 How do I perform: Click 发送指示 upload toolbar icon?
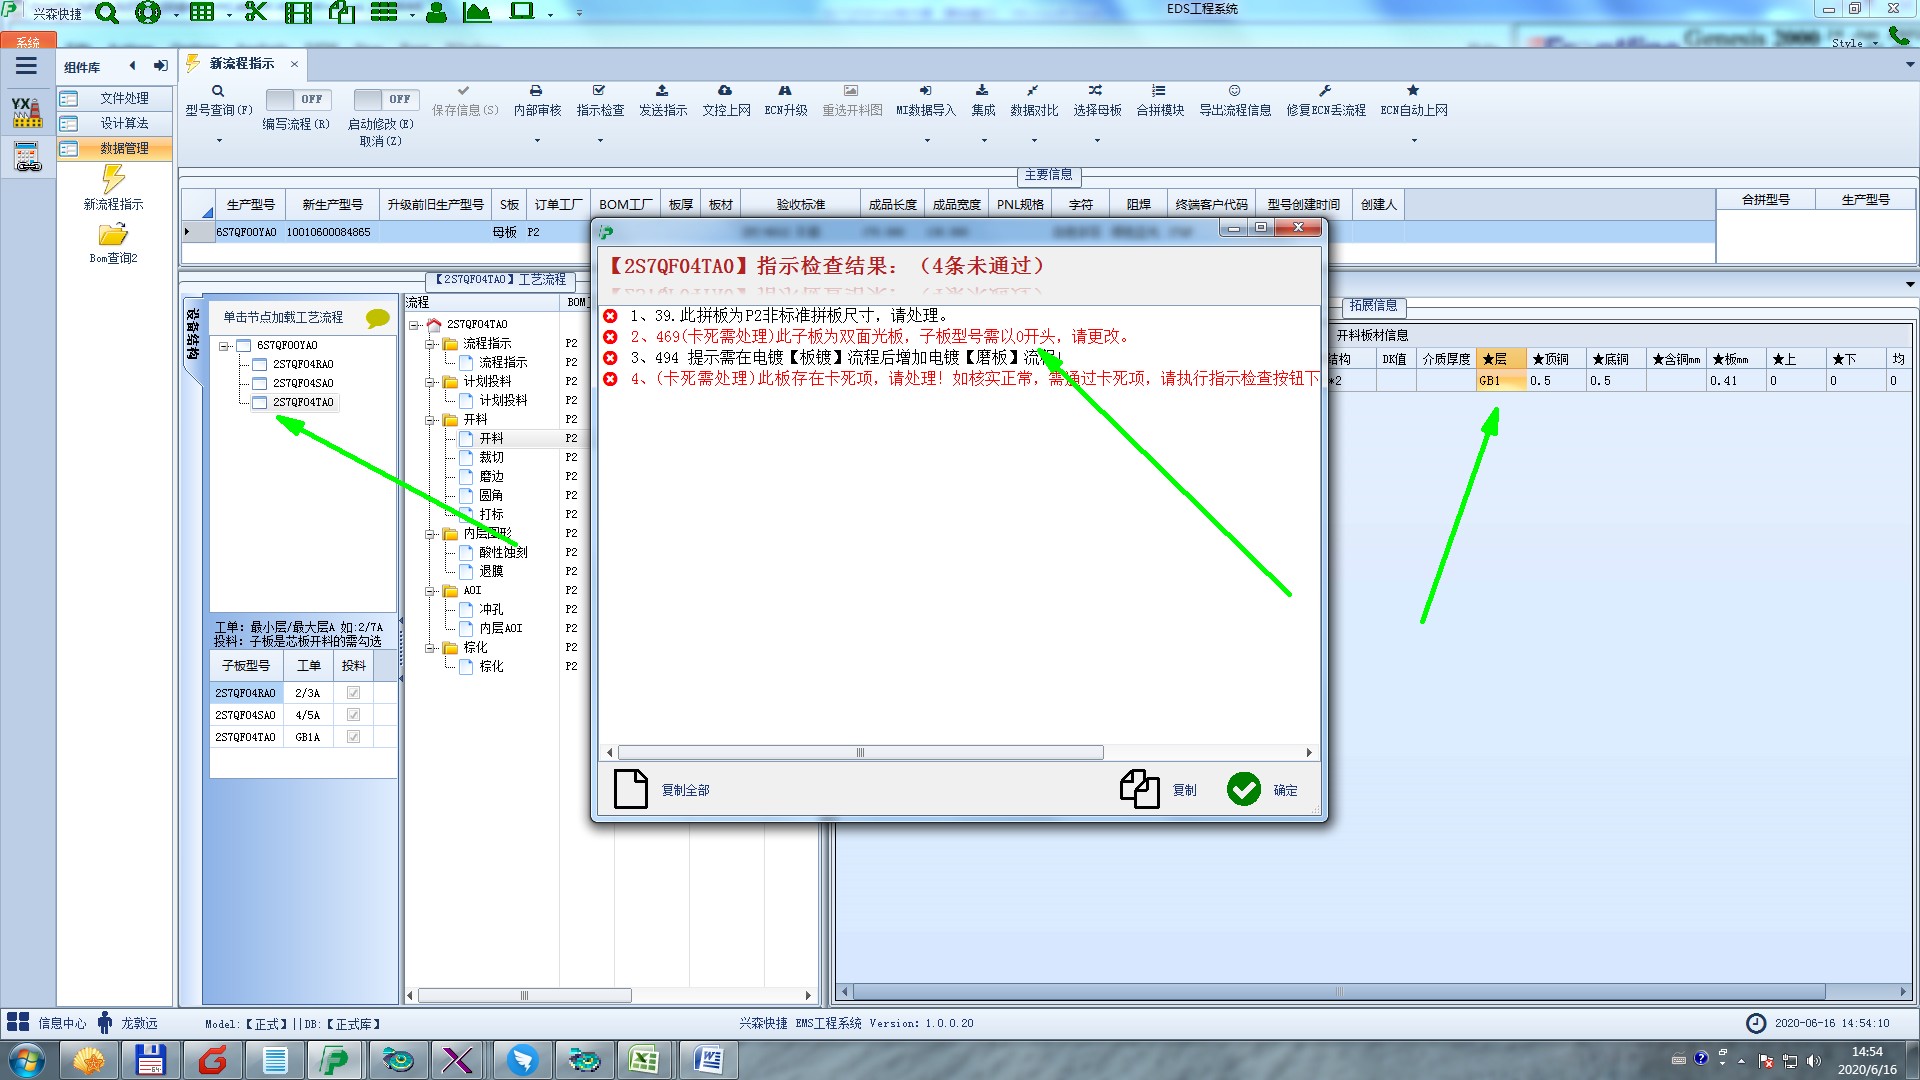click(662, 91)
